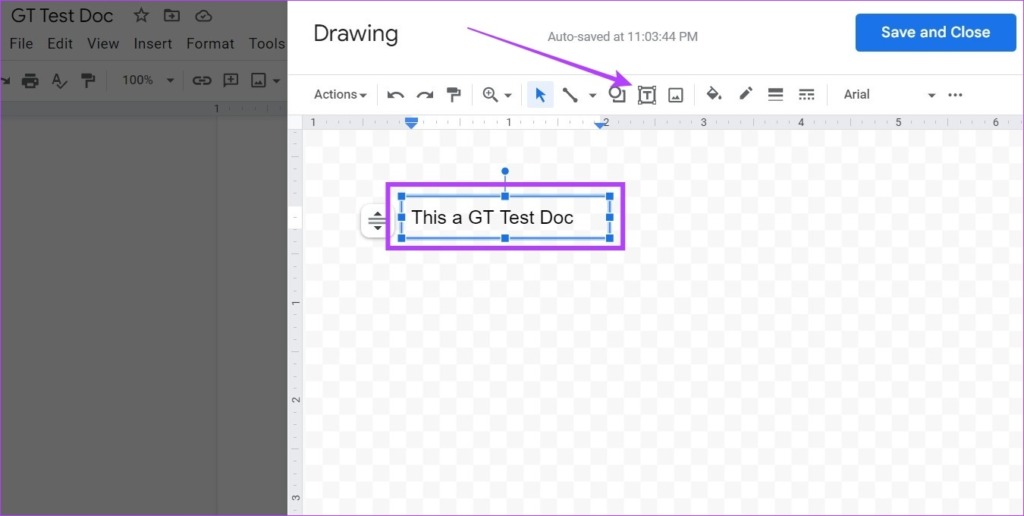Click the Spell check icon in Docs toolbar
The image size is (1024, 516).
59,80
